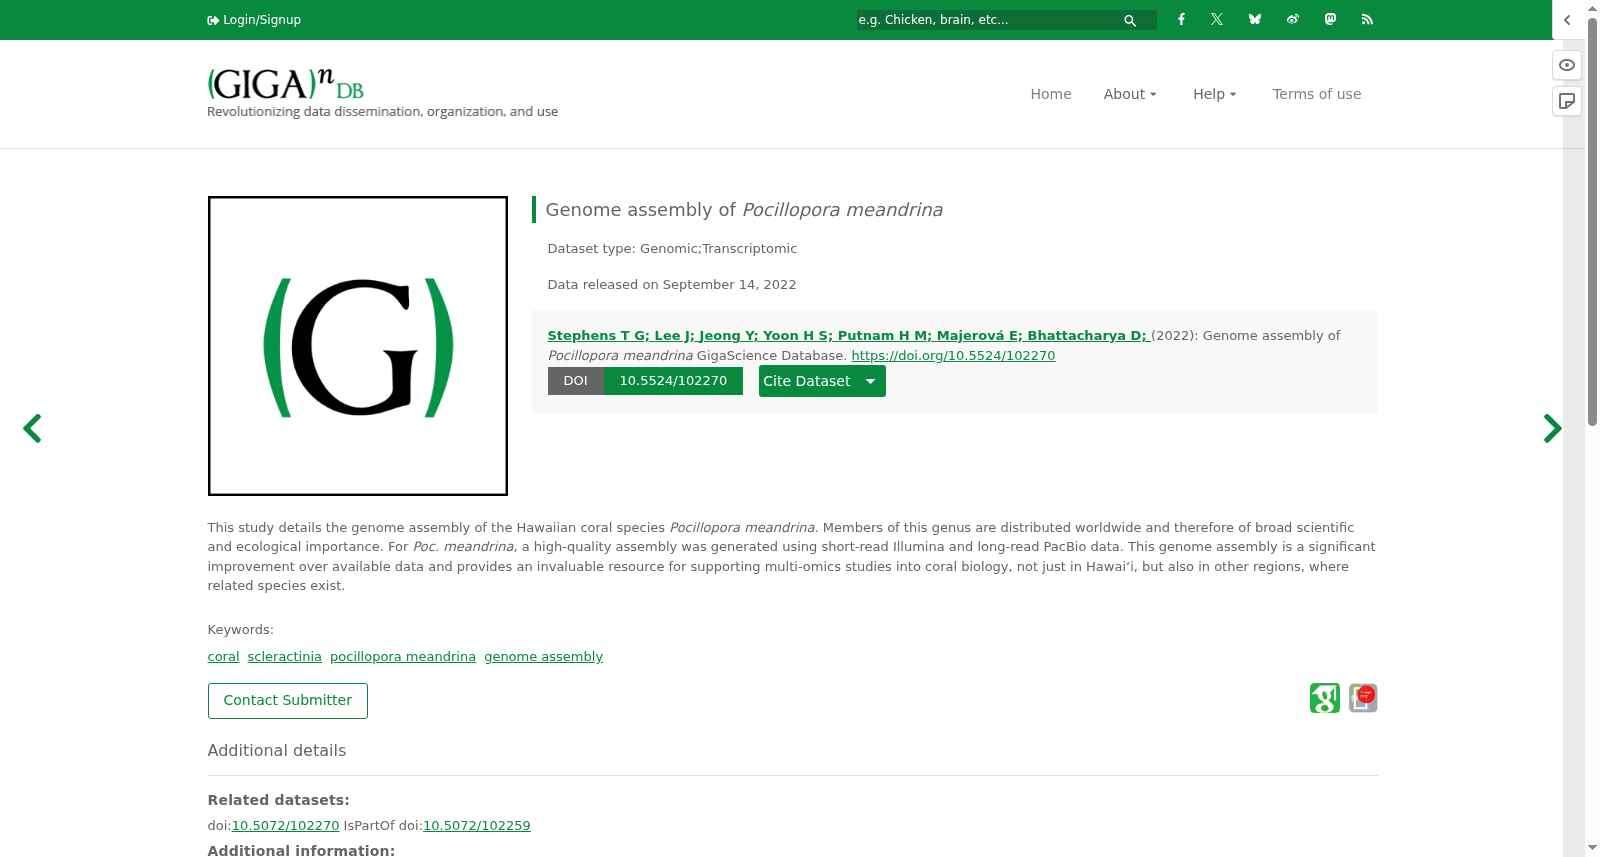Go to the previous dataset arrow
Screen dimensions: 1600x857
point(32,428)
